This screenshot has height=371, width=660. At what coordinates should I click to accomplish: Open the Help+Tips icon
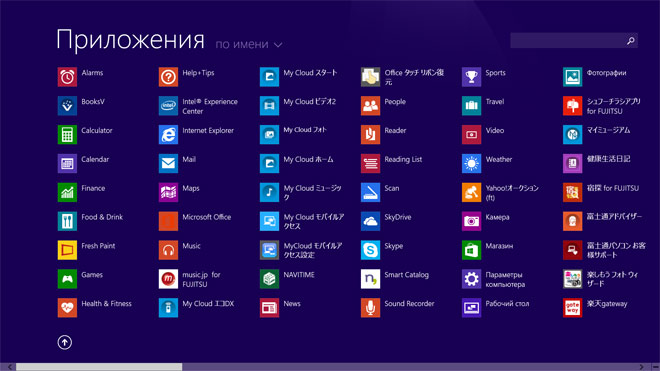[x=168, y=77]
